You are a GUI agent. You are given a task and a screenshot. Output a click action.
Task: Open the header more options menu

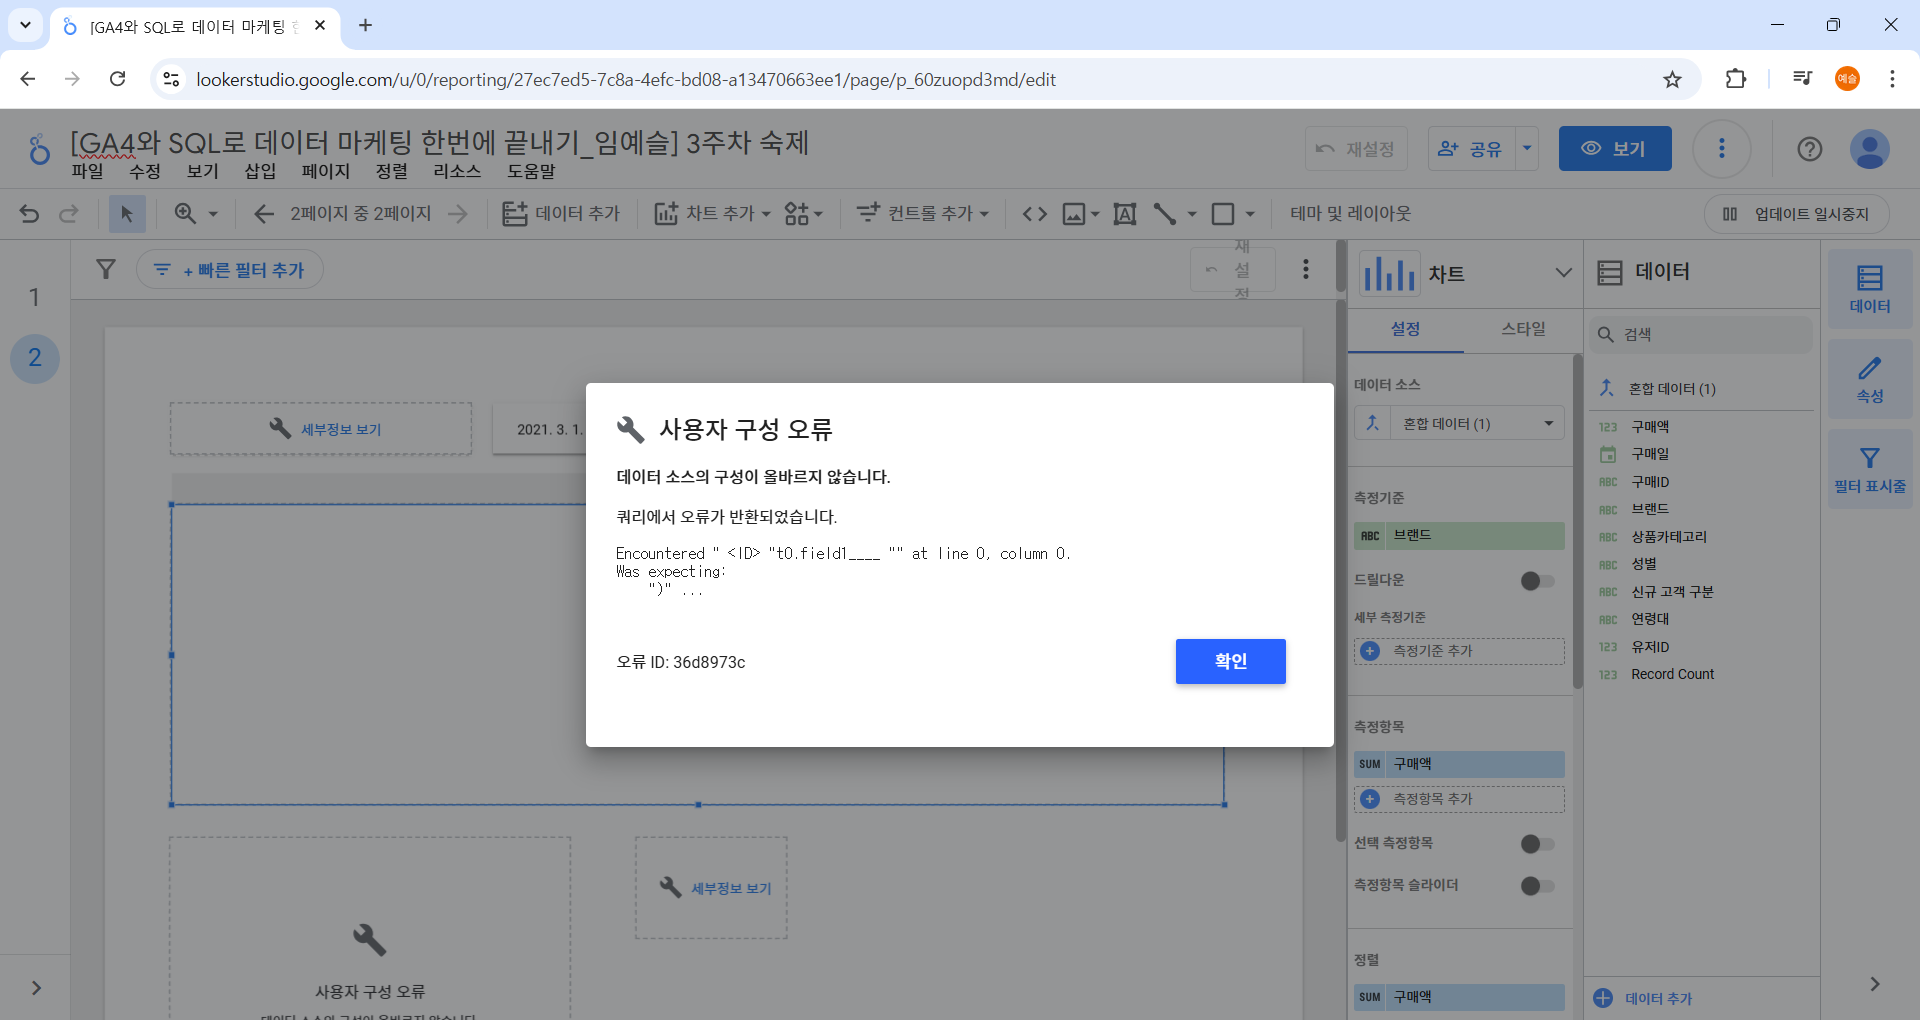click(x=1721, y=149)
